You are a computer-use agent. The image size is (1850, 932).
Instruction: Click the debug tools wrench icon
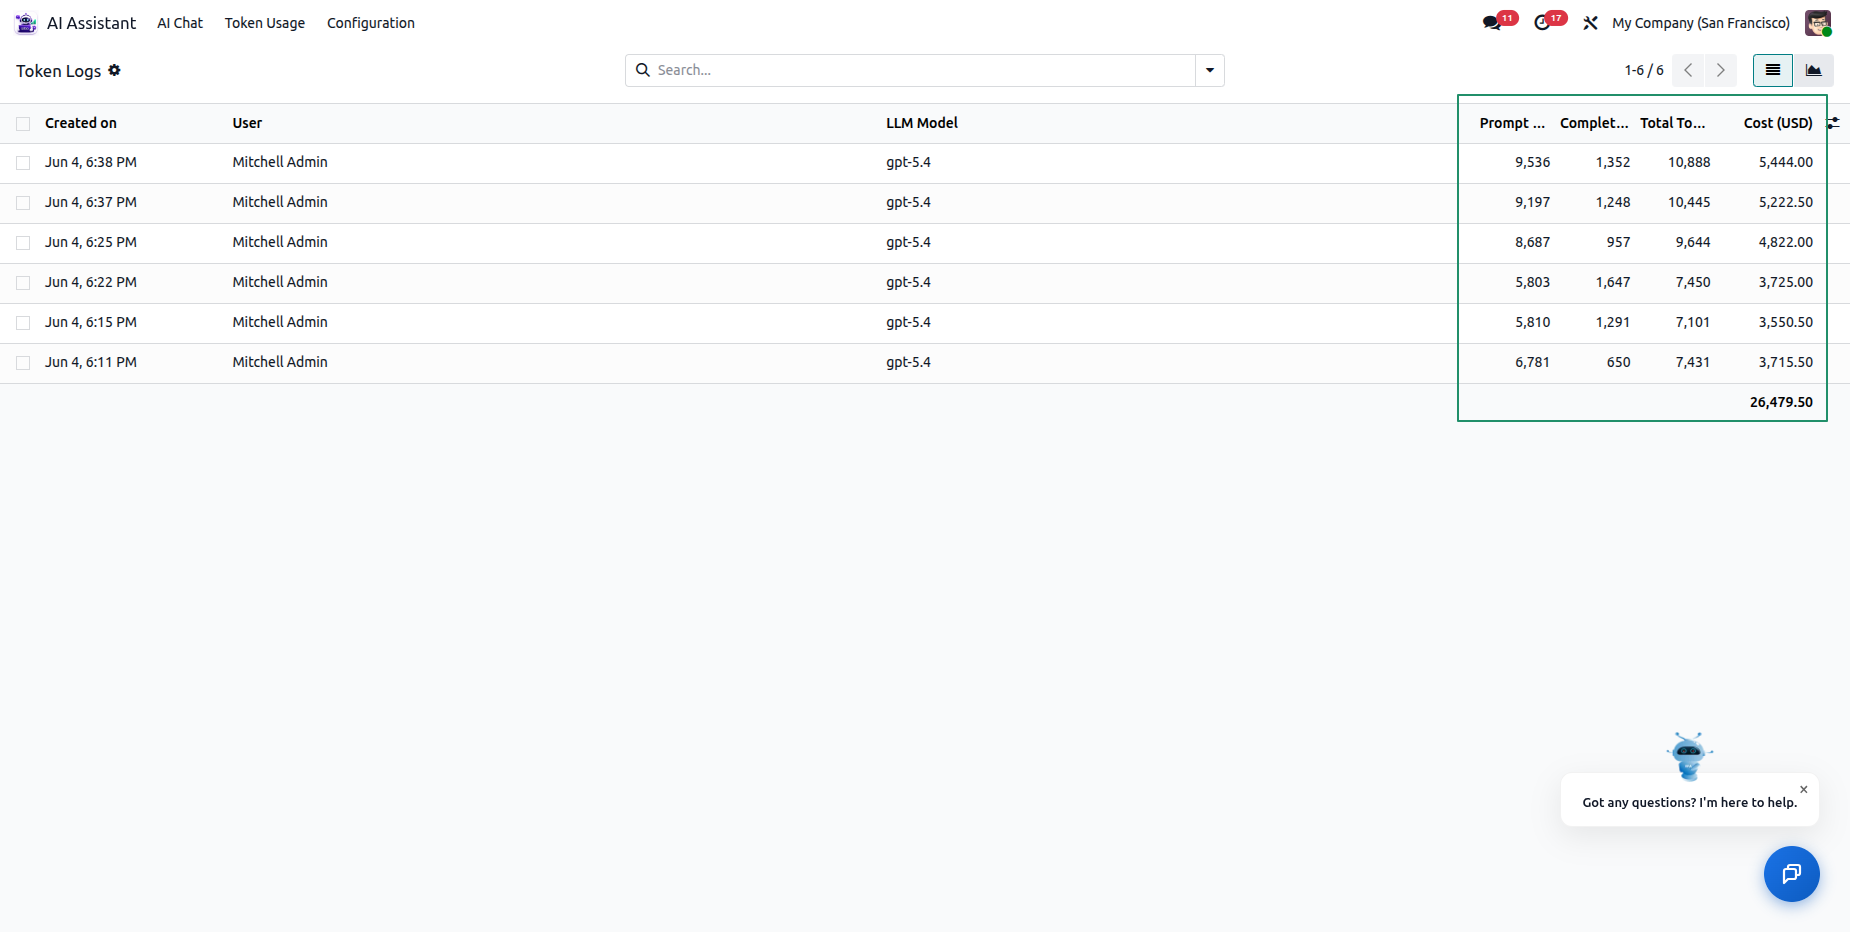(1590, 23)
